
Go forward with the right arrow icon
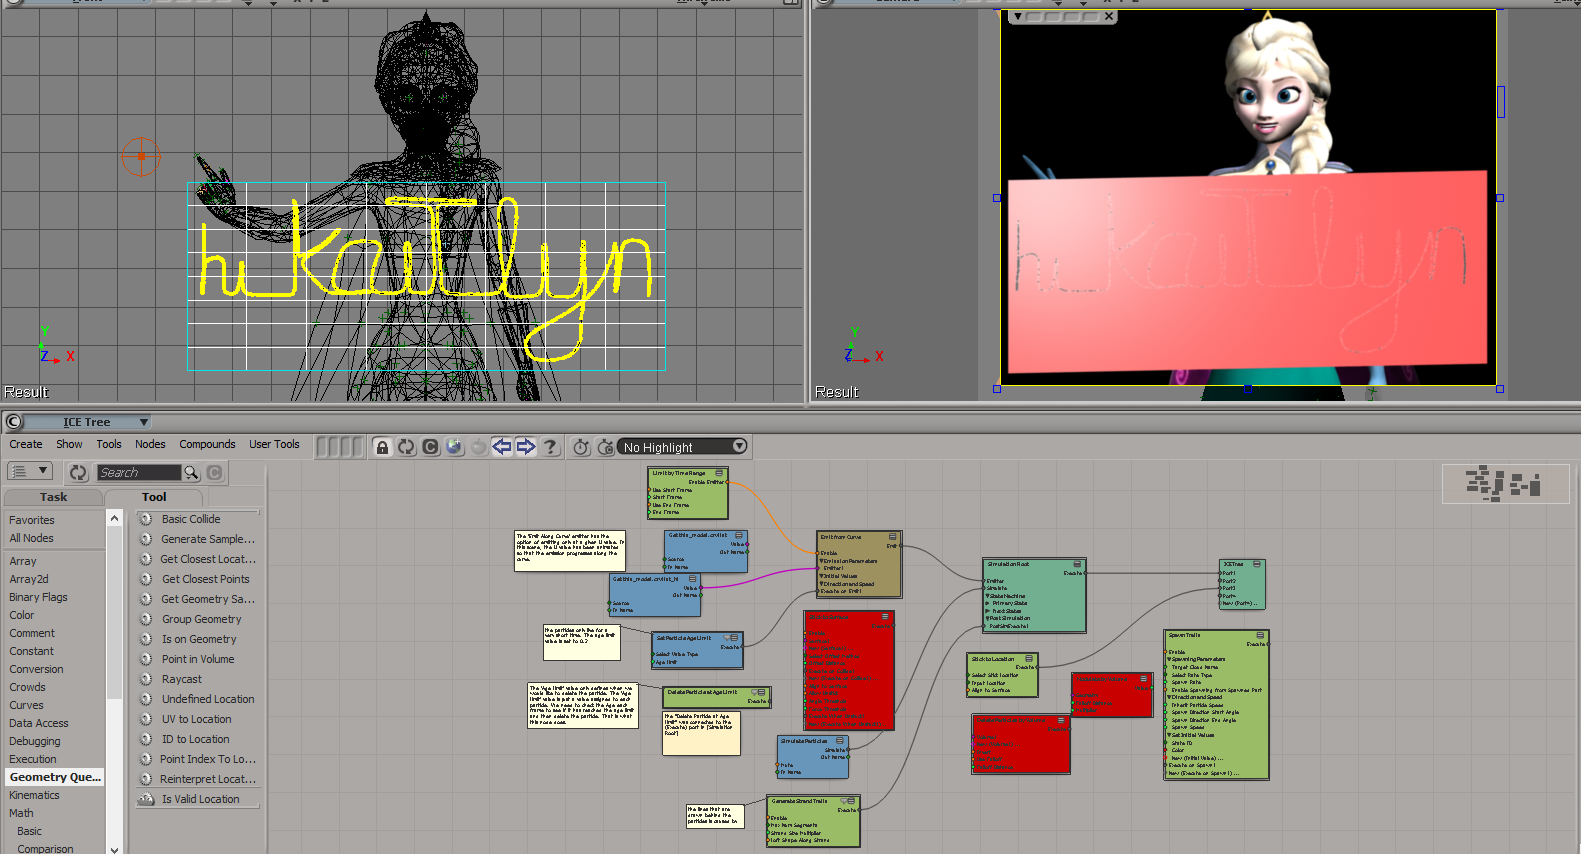pyautogui.click(x=526, y=447)
